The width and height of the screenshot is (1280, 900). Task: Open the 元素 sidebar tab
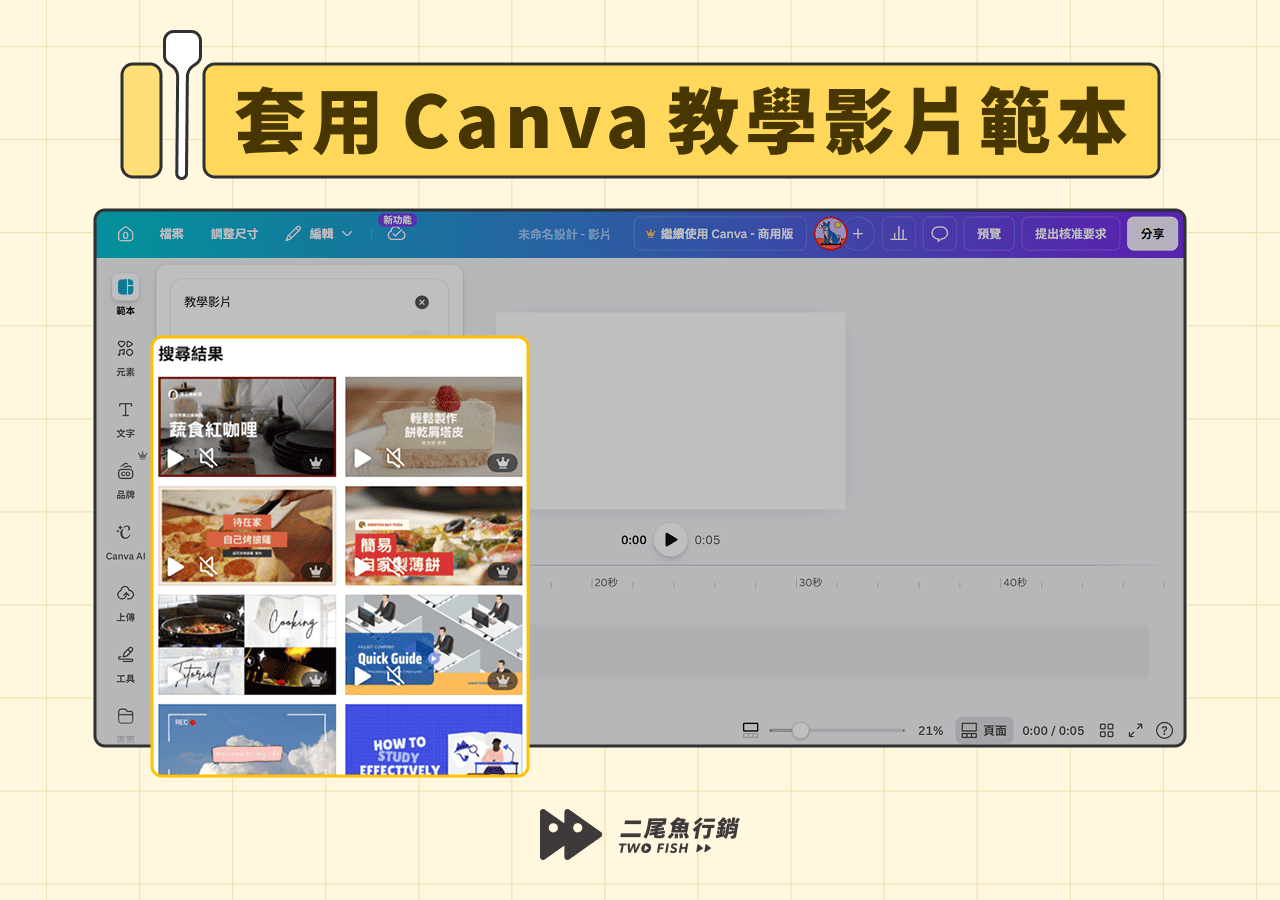click(x=125, y=357)
